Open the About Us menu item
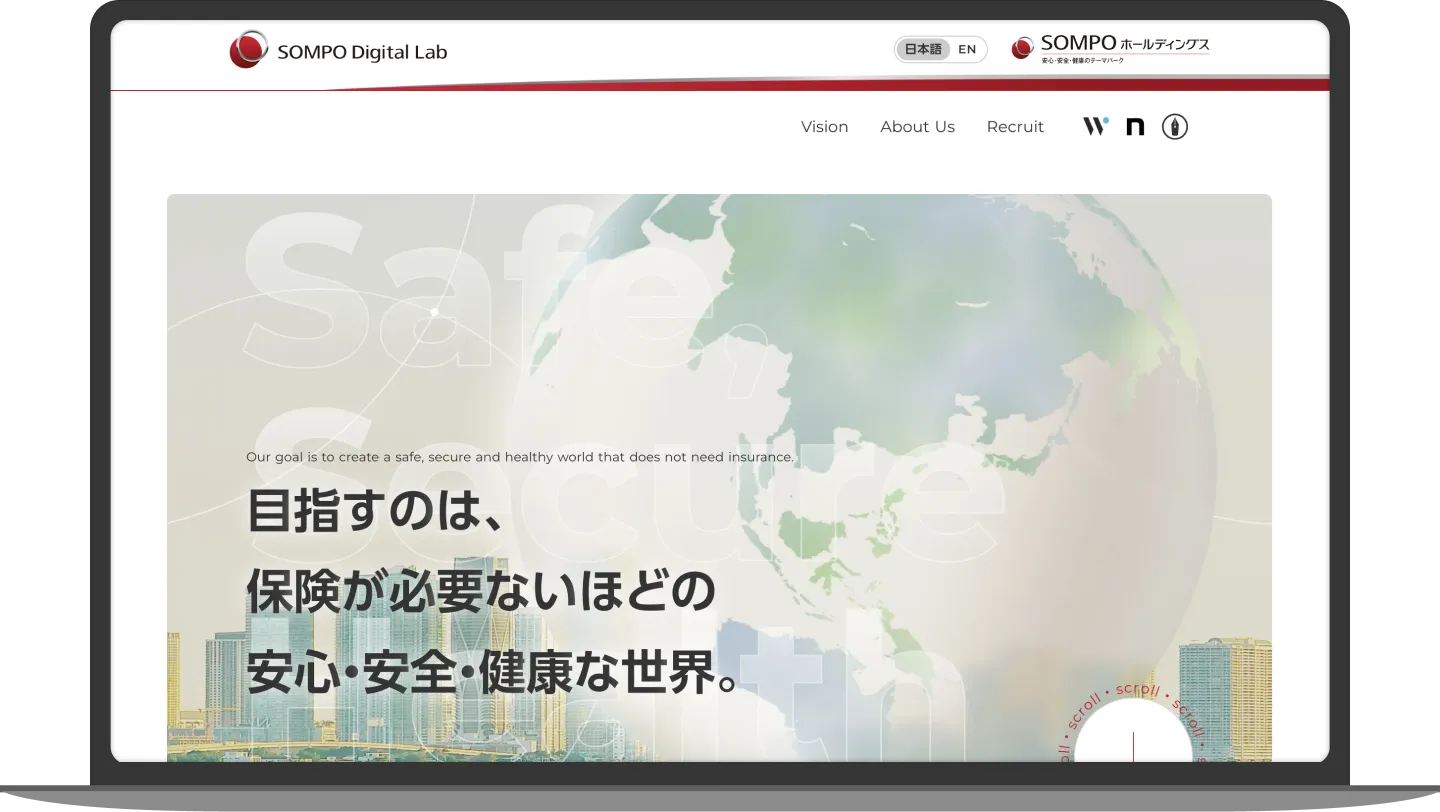This screenshot has width=1440, height=812. point(917,127)
